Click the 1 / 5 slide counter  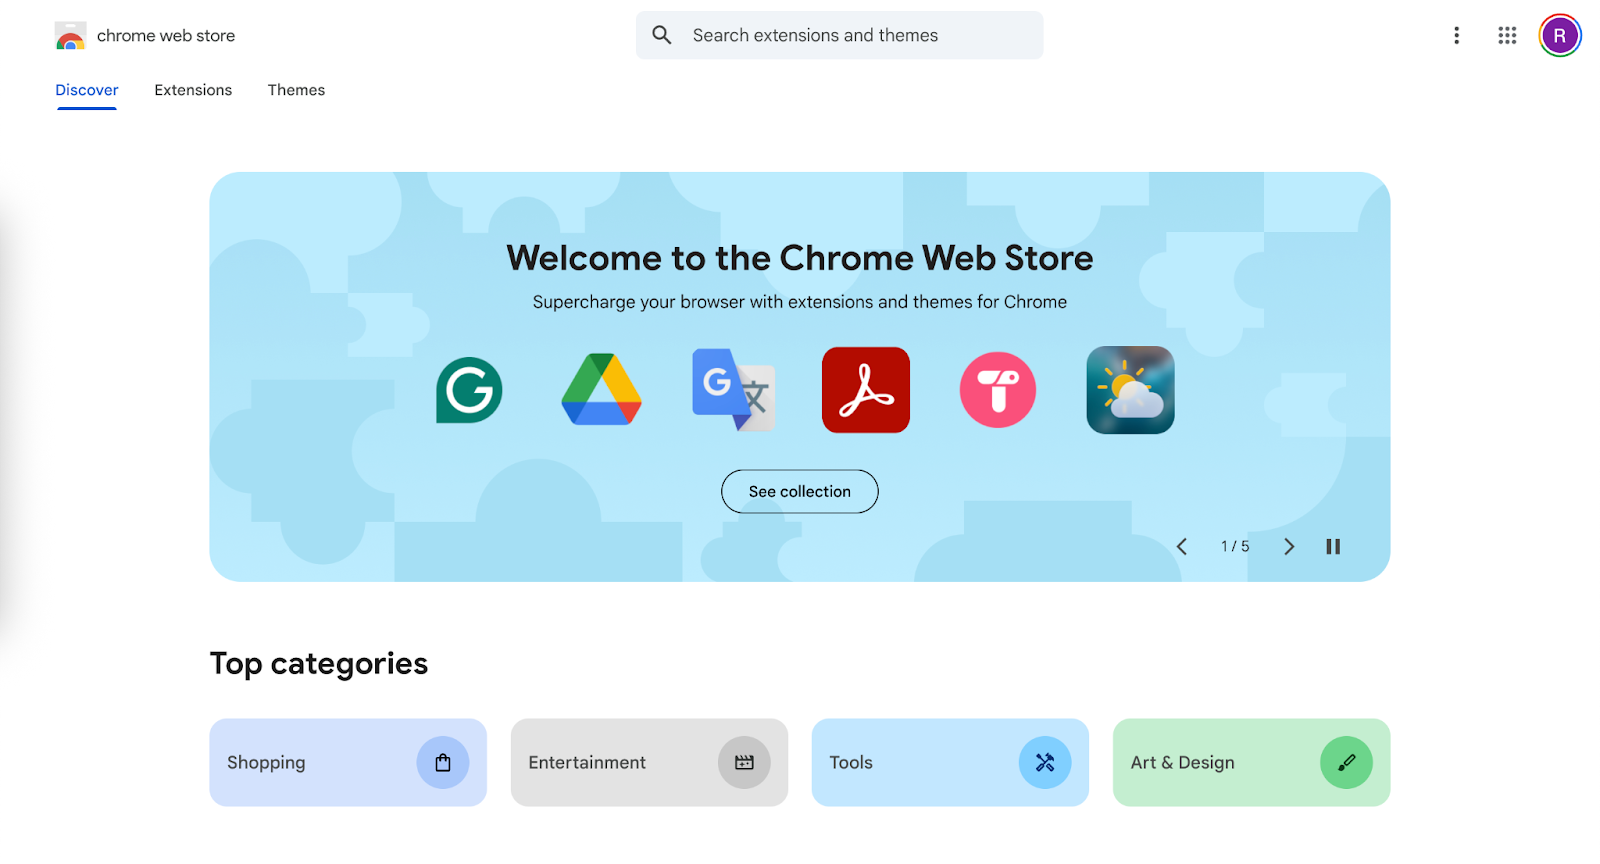coord(1235,546)
